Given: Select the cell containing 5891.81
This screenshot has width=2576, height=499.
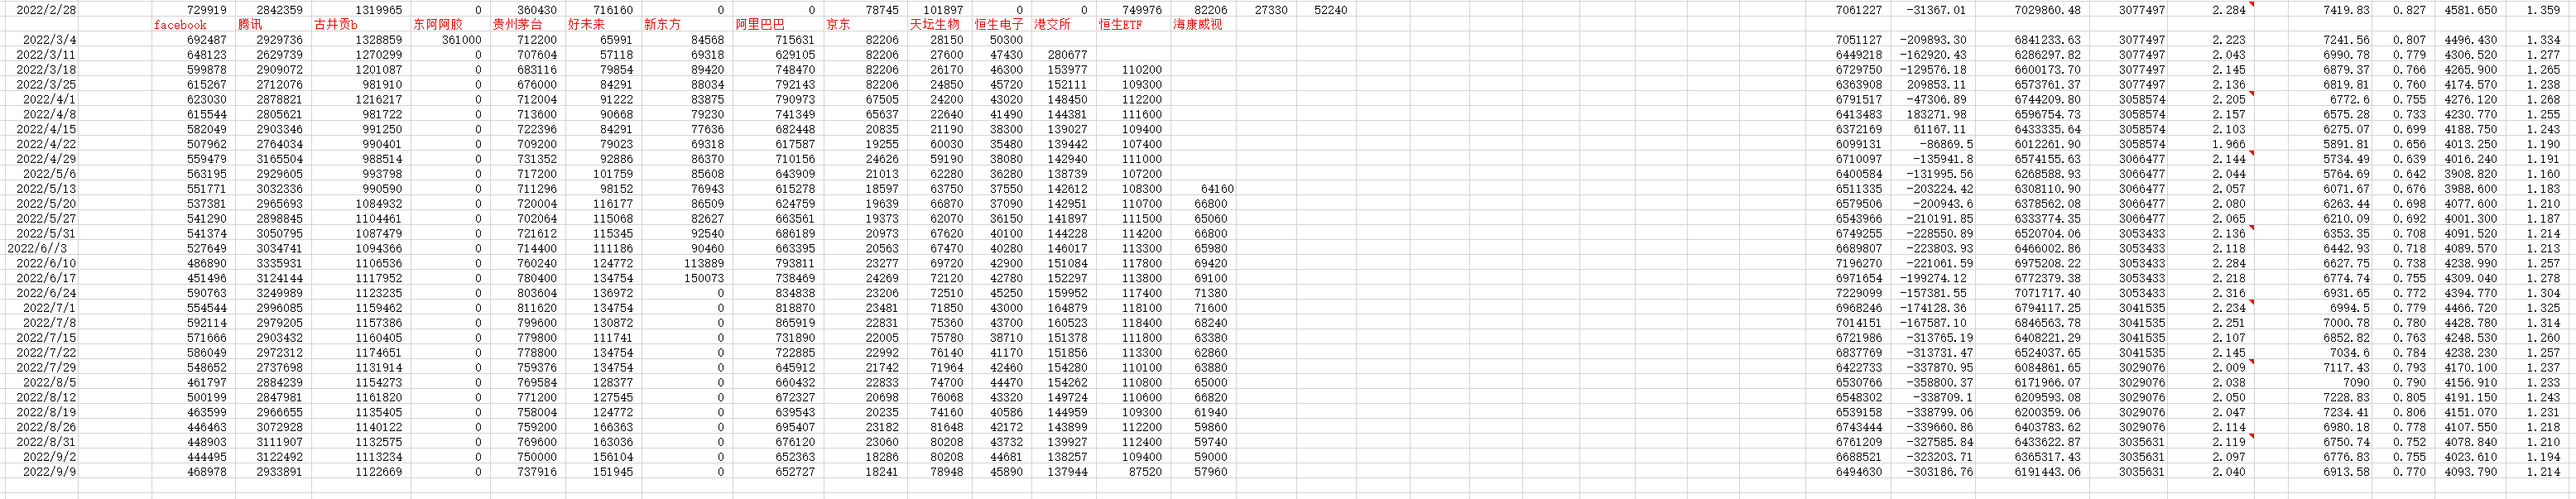Looking at the screenshot, I should click(x=2330, y=144).
